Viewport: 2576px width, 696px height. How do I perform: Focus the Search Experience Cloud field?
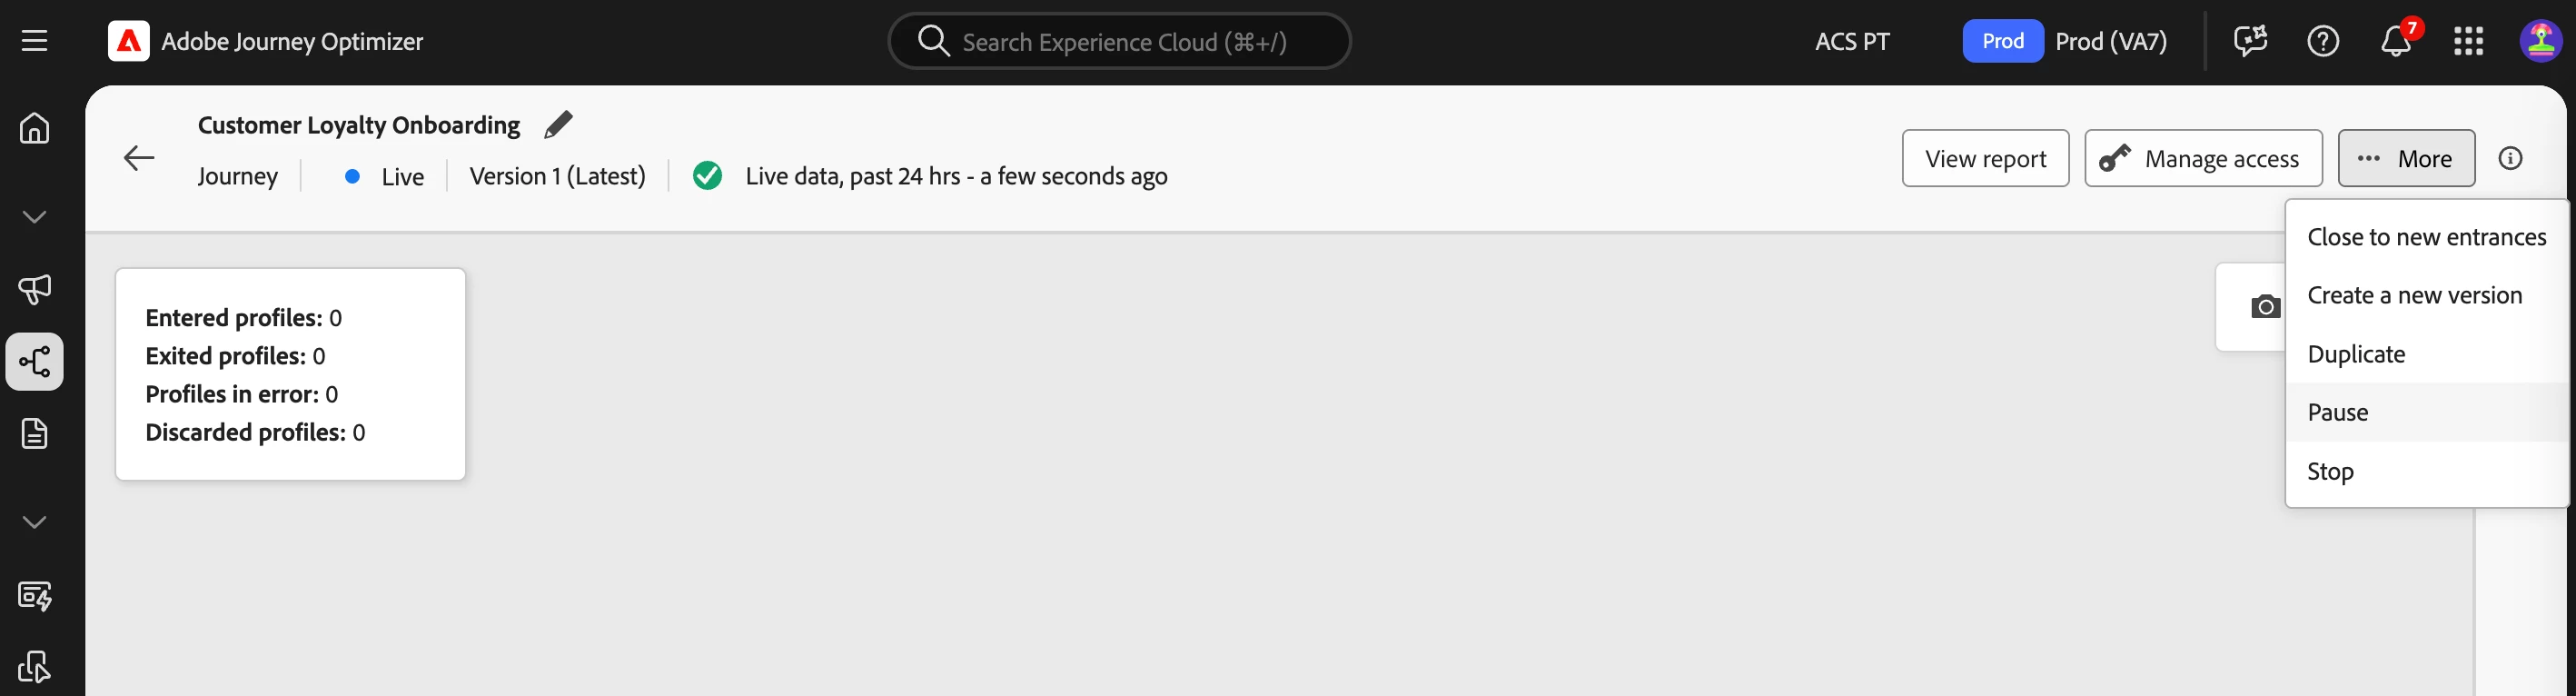point(1119,41)
